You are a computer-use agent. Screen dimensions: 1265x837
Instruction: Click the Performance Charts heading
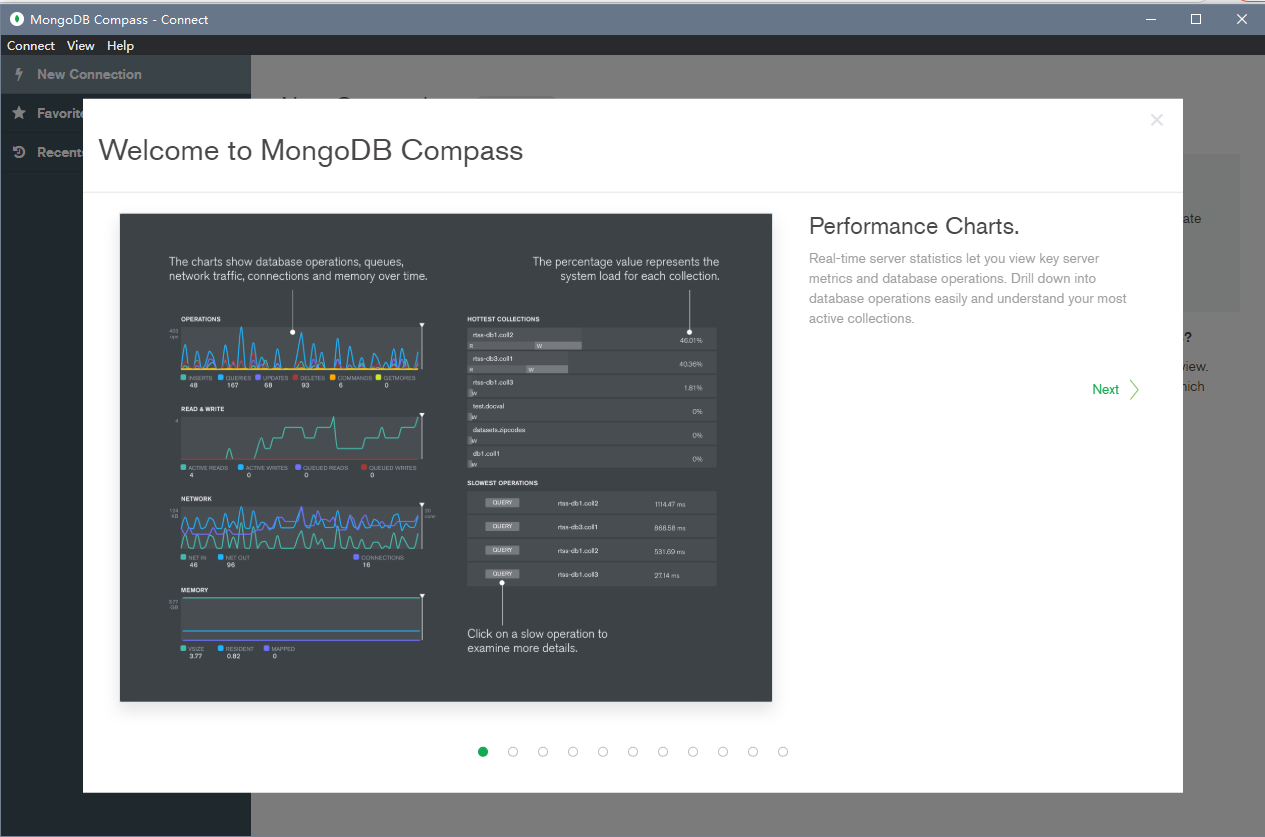click(914, 226)
